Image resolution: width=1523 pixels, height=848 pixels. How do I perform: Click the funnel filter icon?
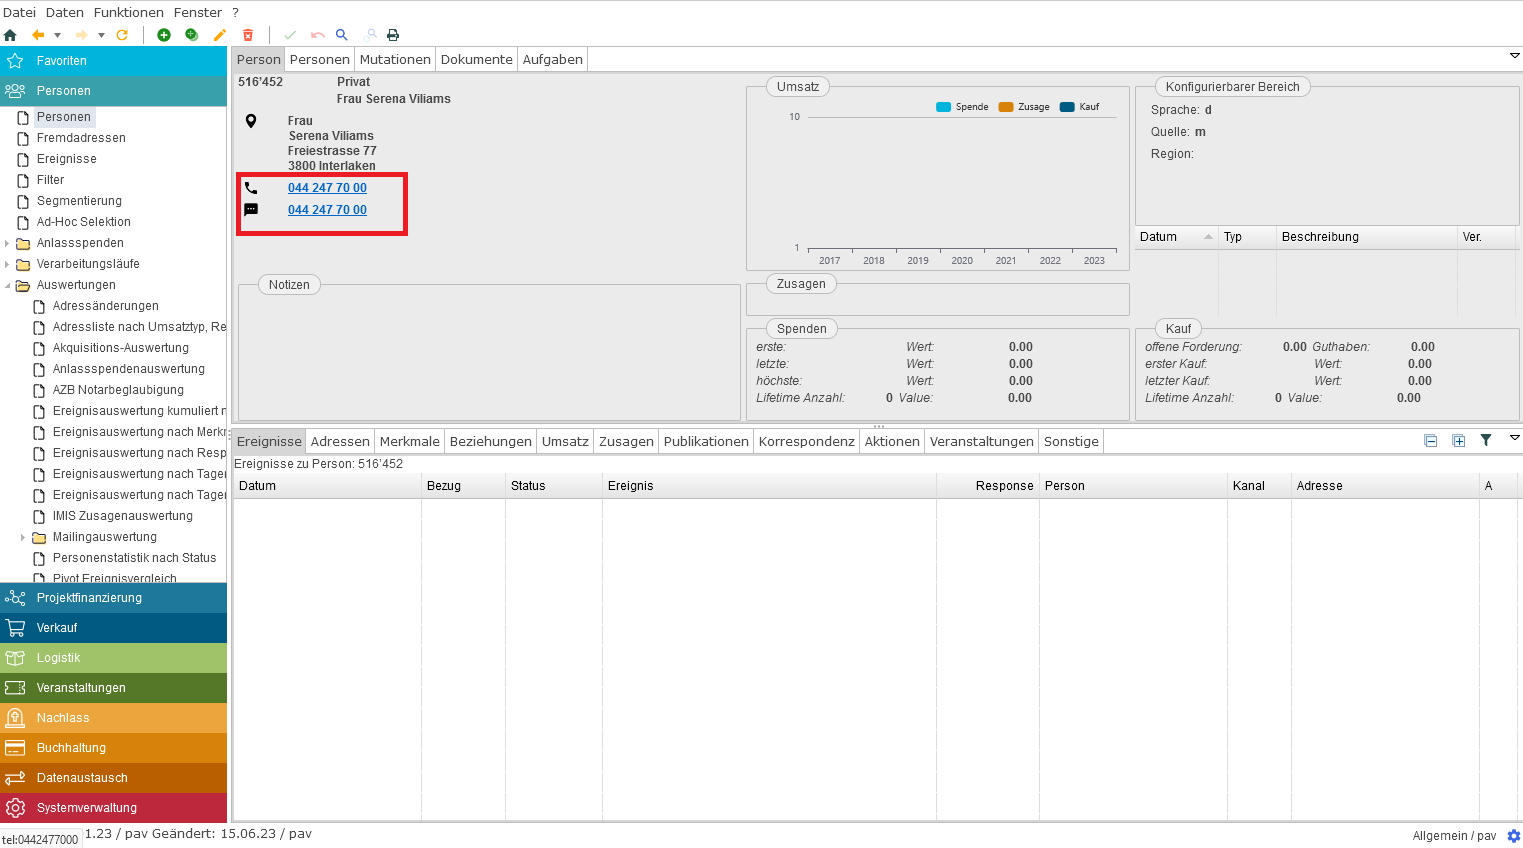1486,440
